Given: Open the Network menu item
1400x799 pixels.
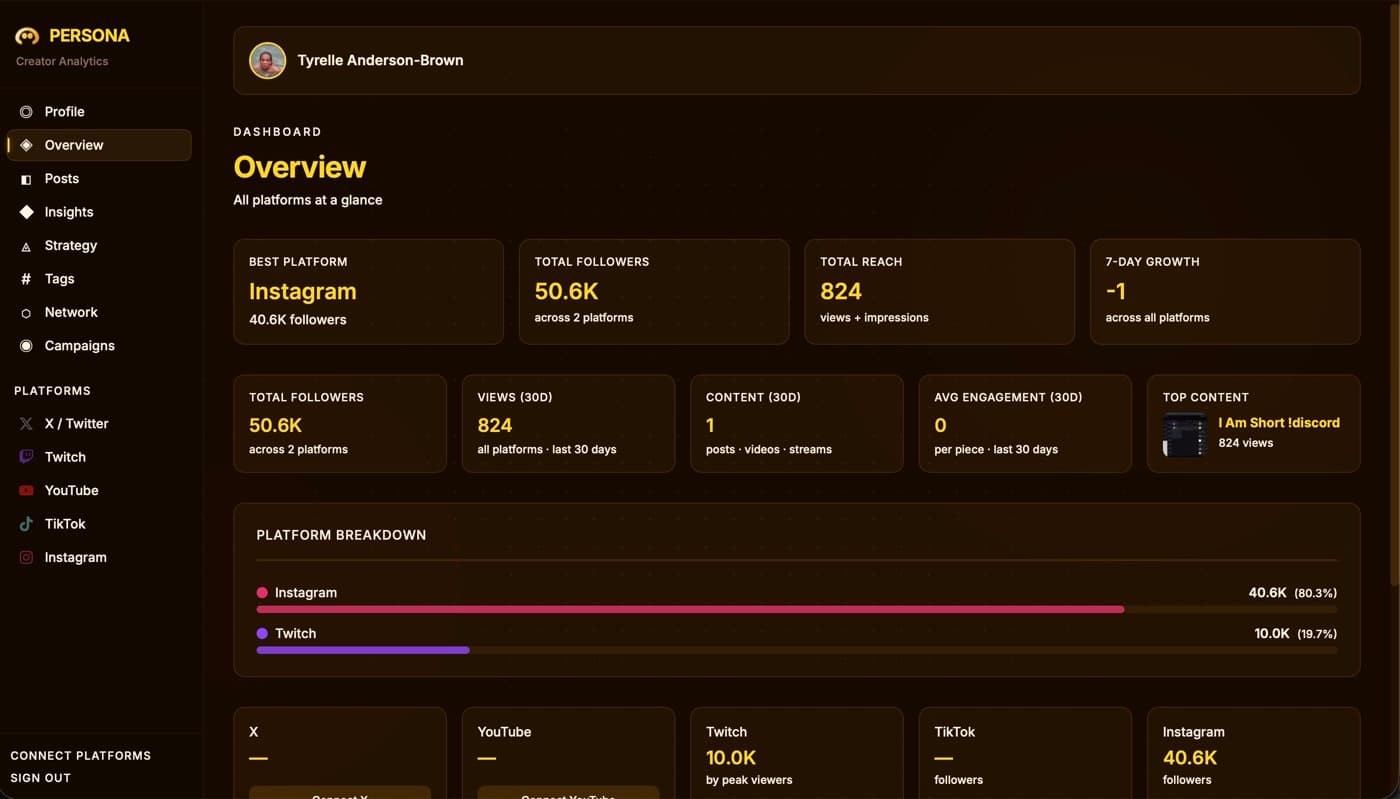Looking at the screenshot, I should (70, 312).
